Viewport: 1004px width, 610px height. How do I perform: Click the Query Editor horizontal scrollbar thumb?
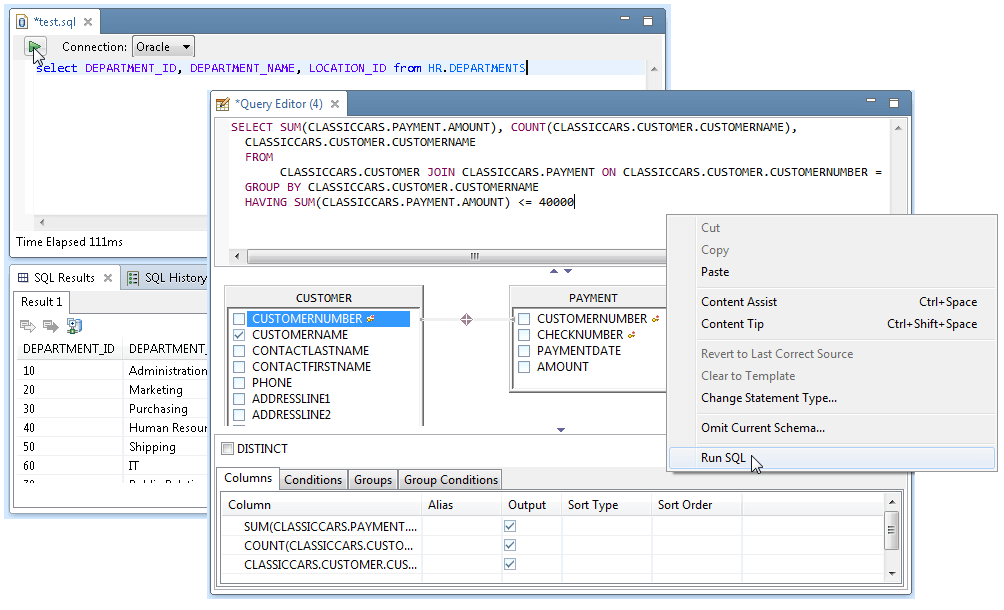pos(458,257)
